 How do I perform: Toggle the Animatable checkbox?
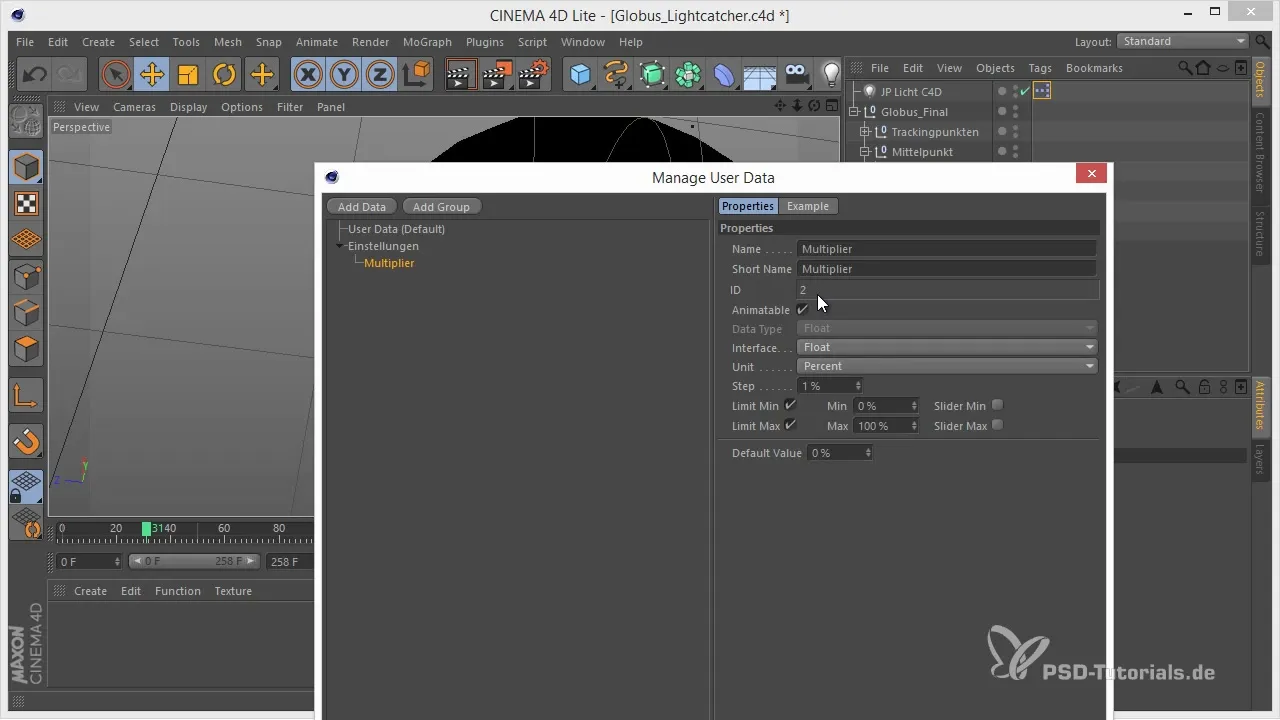tap(803, 309)
